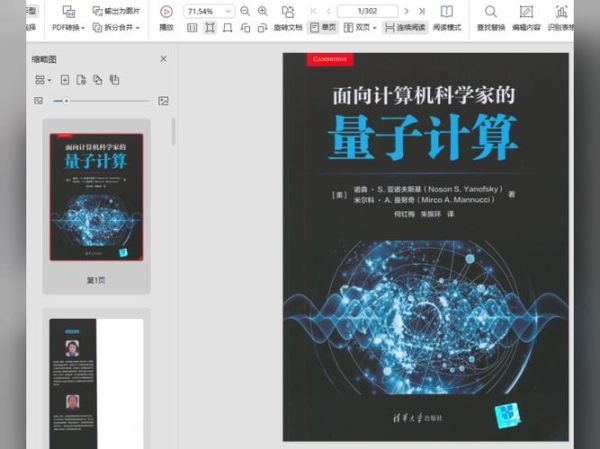The height and width of the screenshot is (449, 600).
Task: Click the zoom in magnifier icon
Action: [263, 11]
